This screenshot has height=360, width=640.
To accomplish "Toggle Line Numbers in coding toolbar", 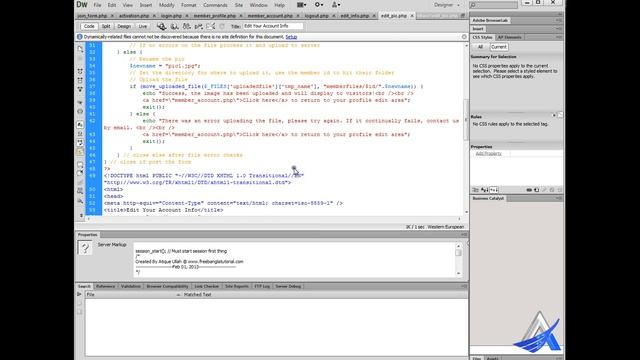I will pyautogui.click(x=80, y=124).
